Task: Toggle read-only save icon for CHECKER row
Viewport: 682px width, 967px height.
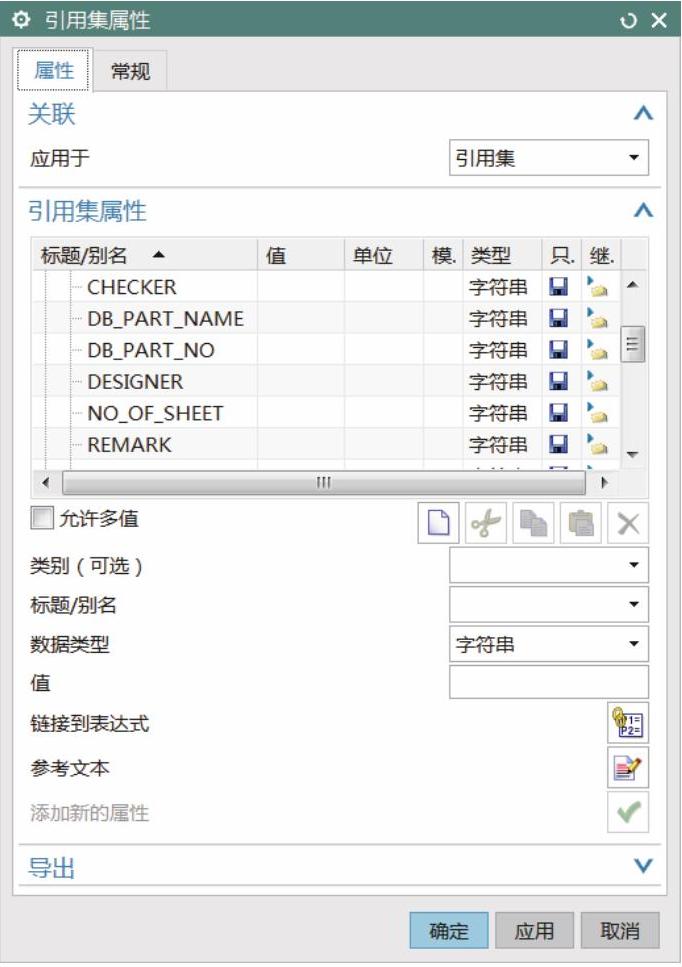Action: [x=558, y=287]
